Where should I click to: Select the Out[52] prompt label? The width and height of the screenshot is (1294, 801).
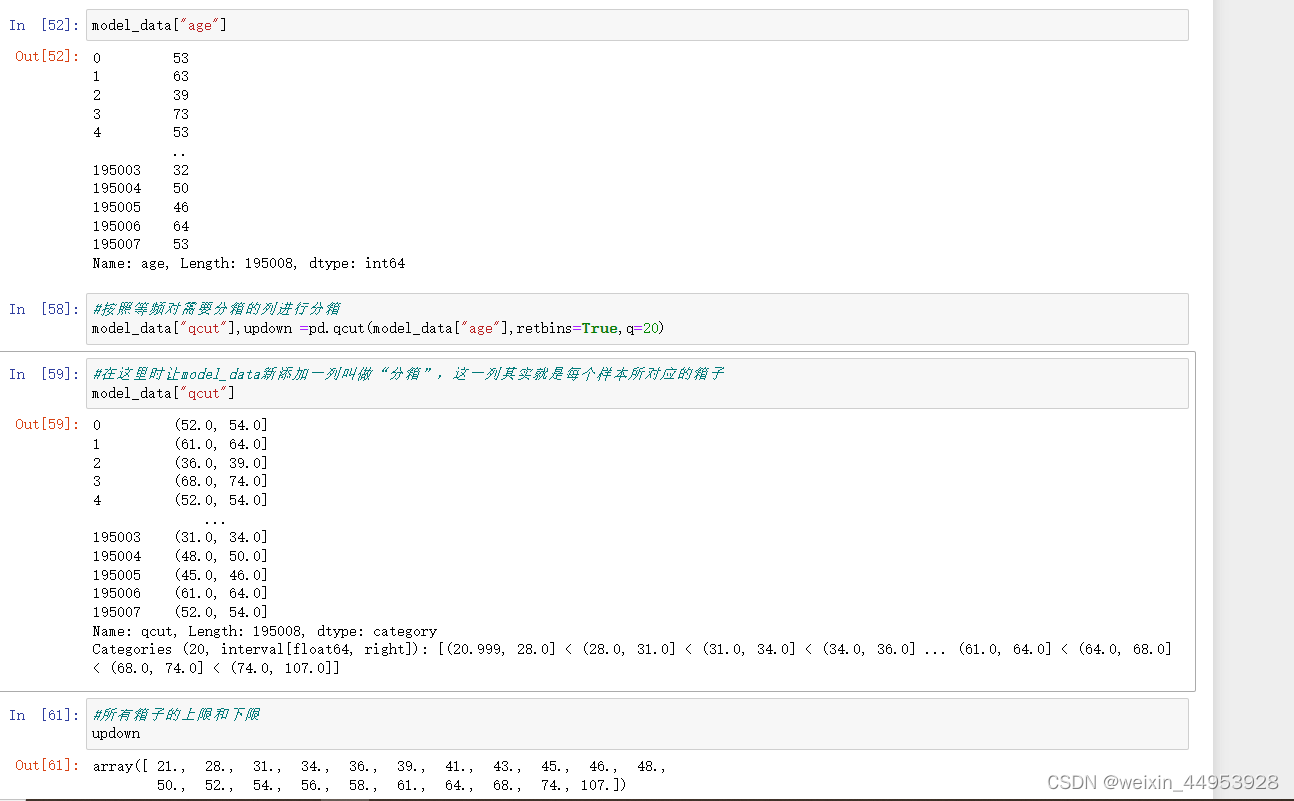(x=46, y=56)
